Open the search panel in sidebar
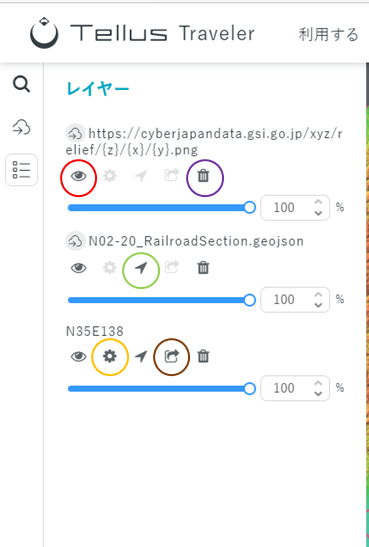369x547 pixels. [22, 85]
